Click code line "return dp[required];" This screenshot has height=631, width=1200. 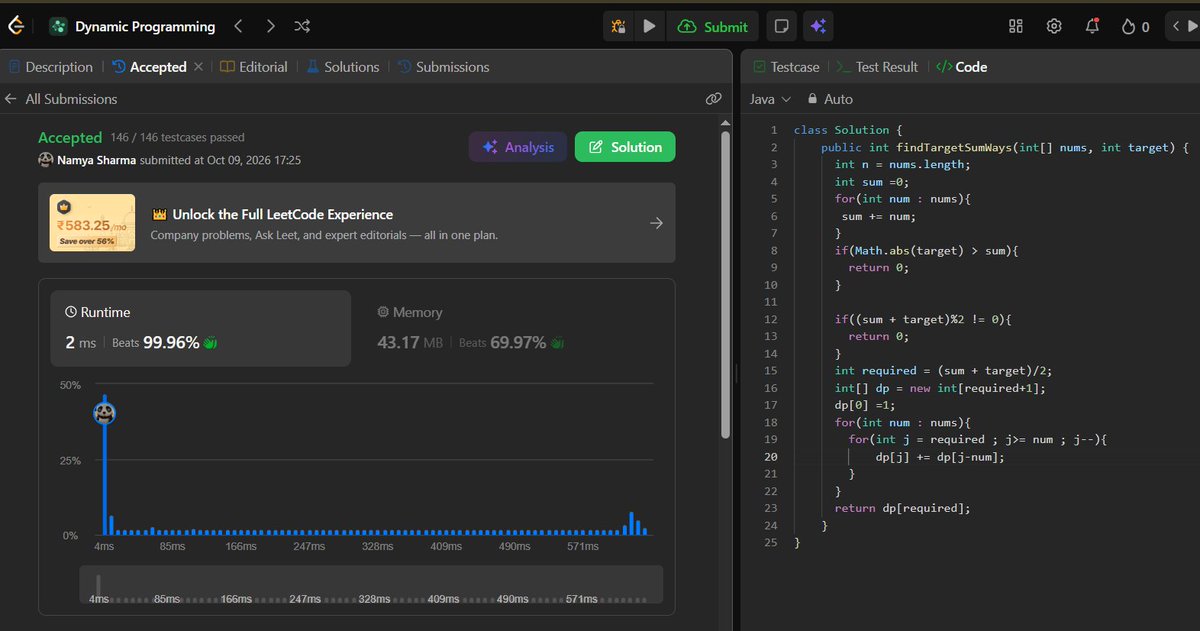coord(902,508)
